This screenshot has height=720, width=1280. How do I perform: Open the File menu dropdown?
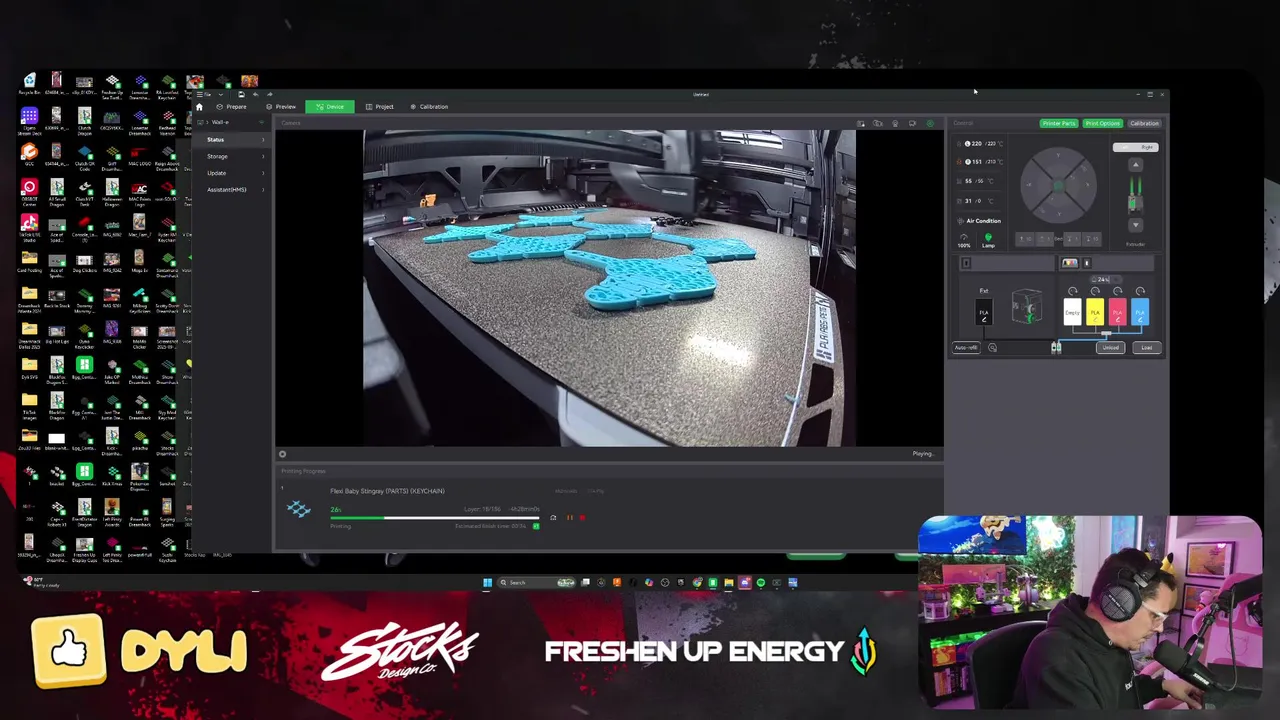(x=204, y=94)
